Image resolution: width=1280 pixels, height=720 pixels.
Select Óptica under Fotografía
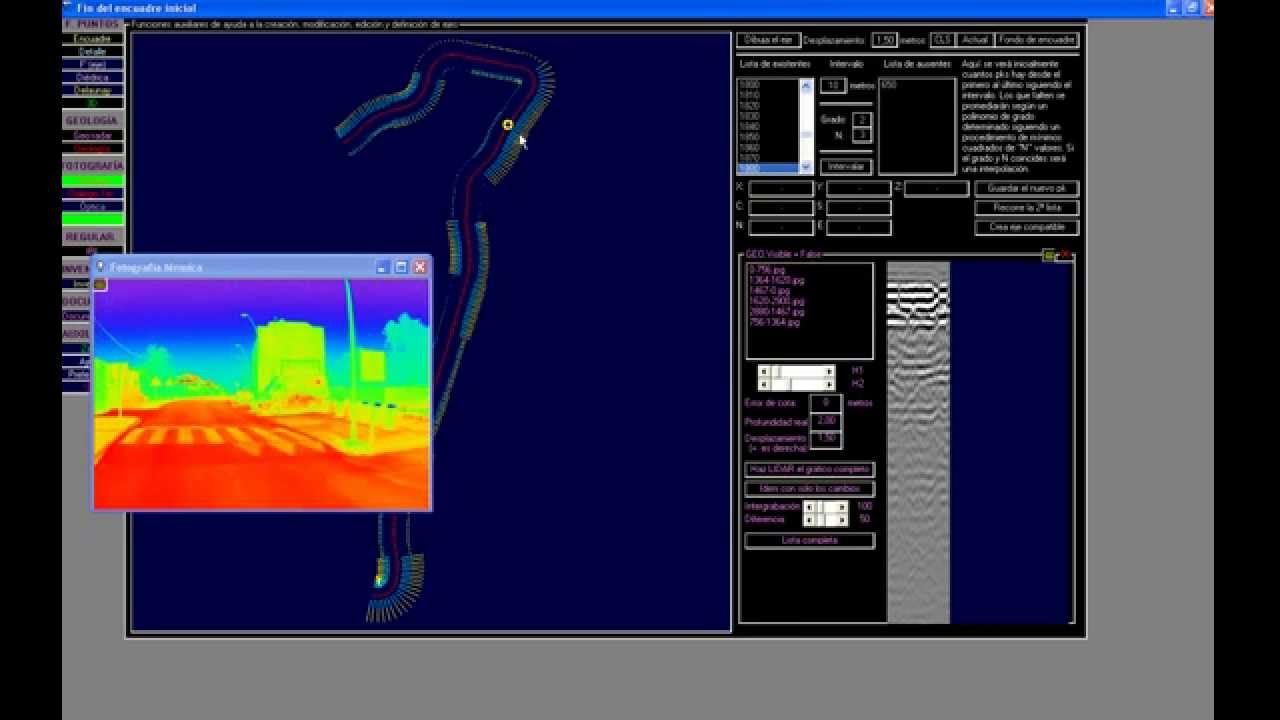pos(93,207)
